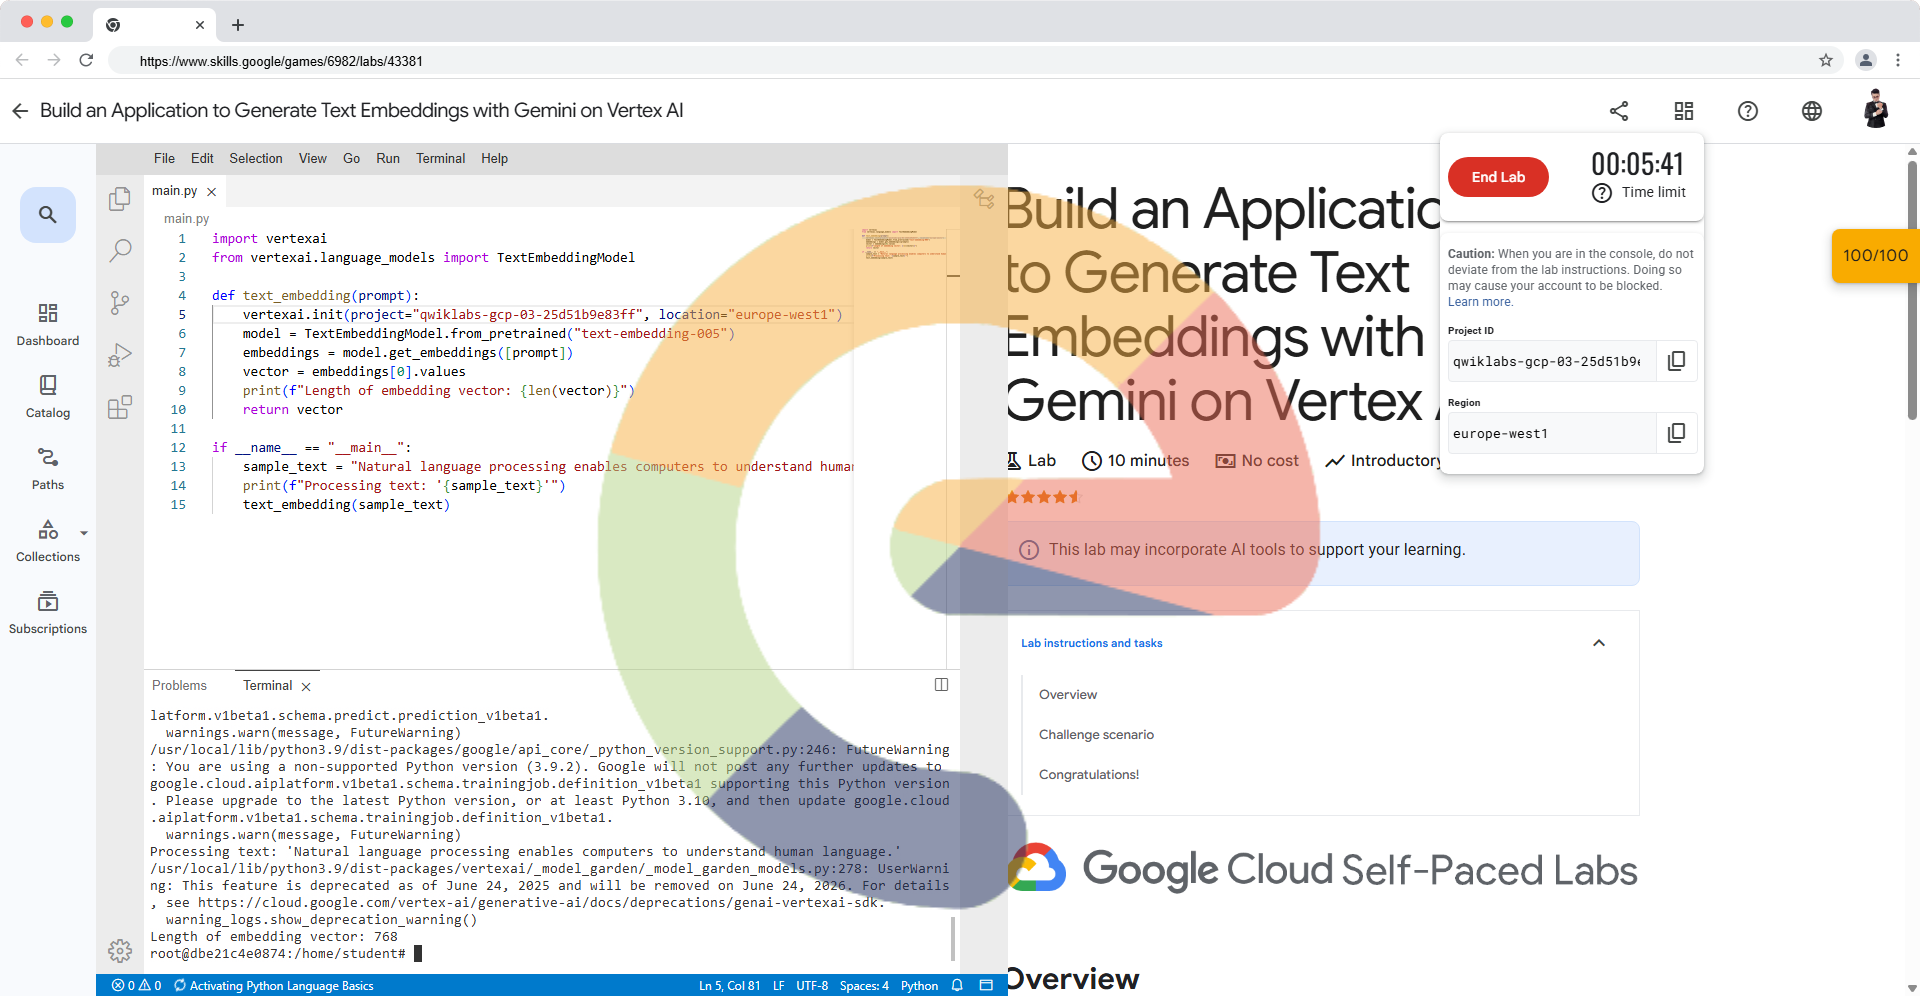Go to the Overview instructions link
This screenshot has width=1920, height=996.
tap(1068, 695)
